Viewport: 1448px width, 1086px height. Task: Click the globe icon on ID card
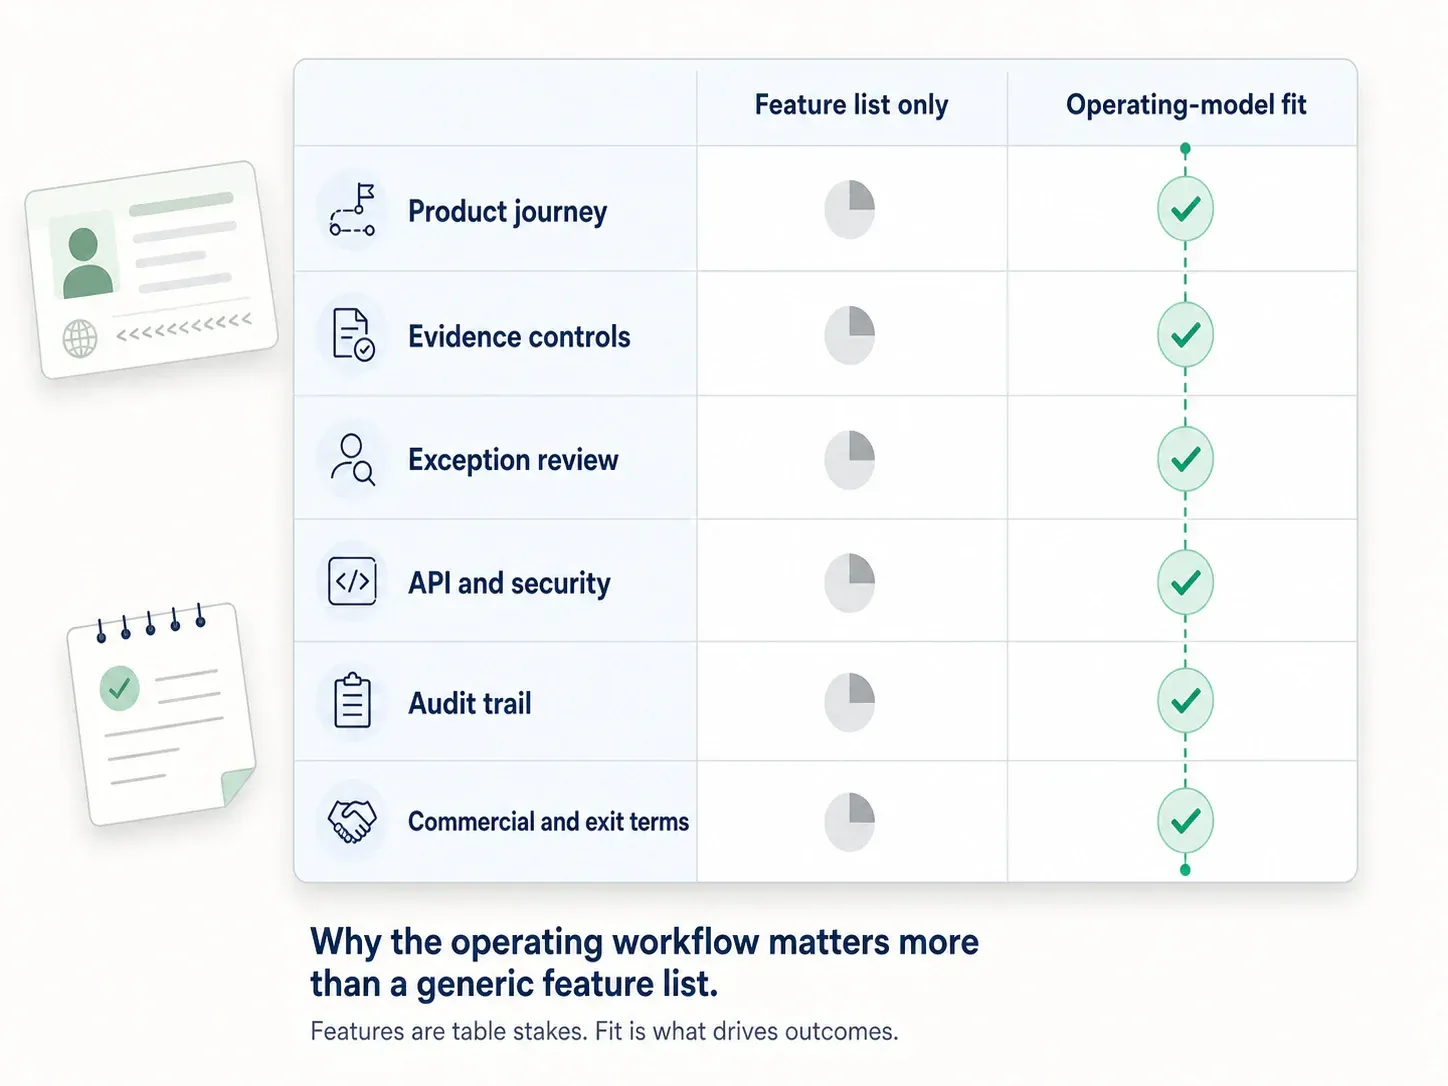[x=80, y=338]
